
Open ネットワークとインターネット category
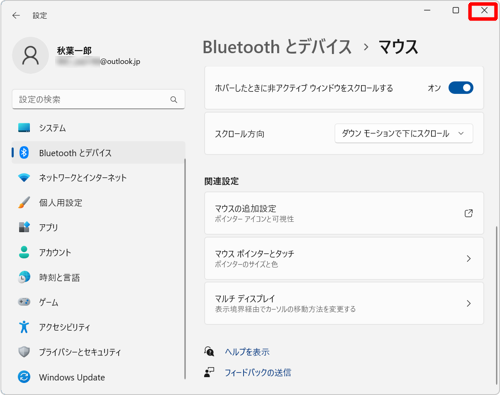tap(98, 177)
